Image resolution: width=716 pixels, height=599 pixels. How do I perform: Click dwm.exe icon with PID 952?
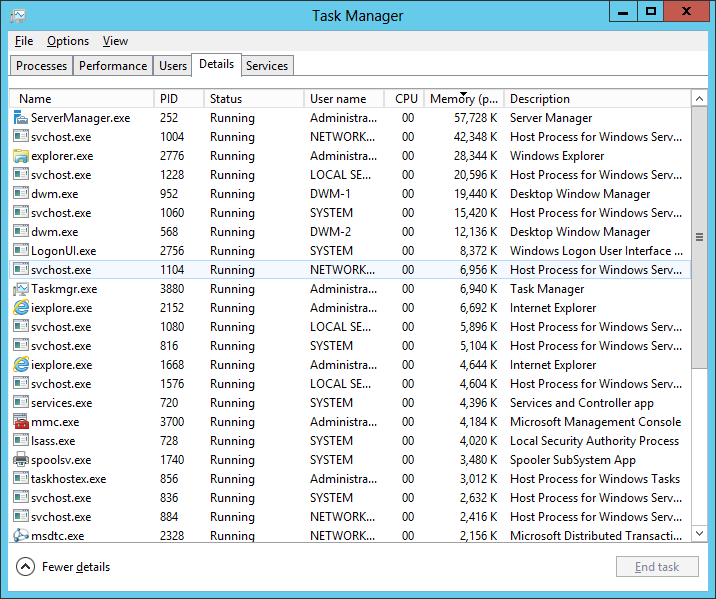pyautogui.click(x=21, y=194)
